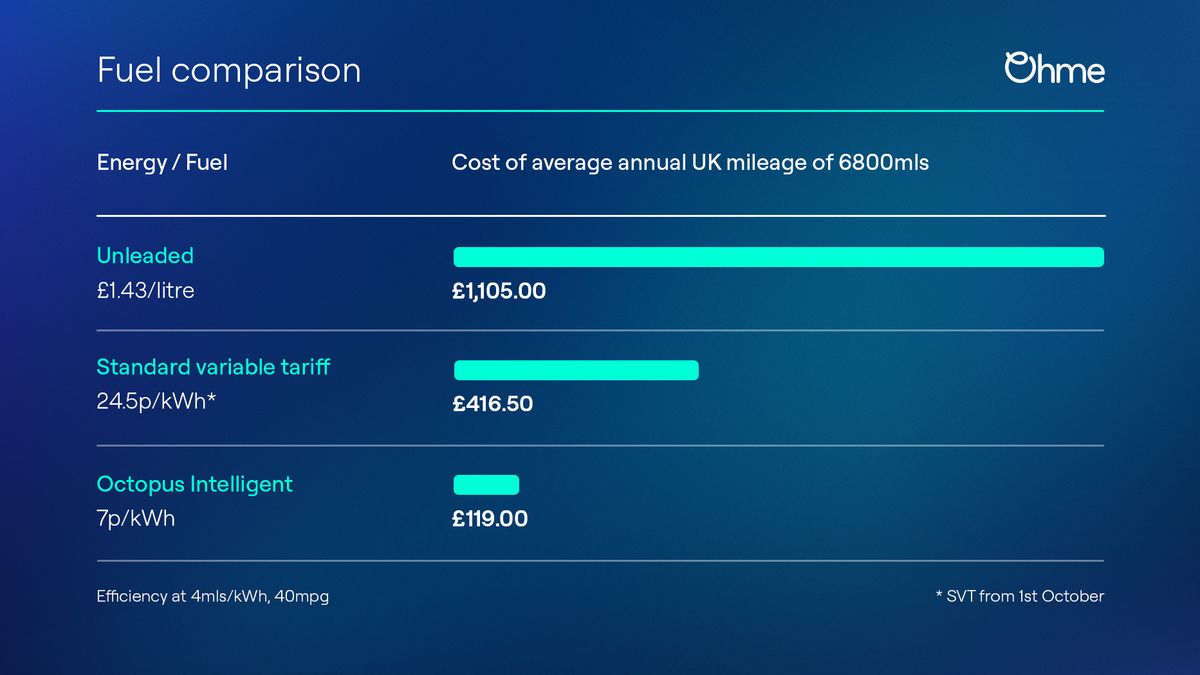Screen dimensions: 1200x675
Task: Click the Standard variable tariff bar
Action: tap(576, 370)
